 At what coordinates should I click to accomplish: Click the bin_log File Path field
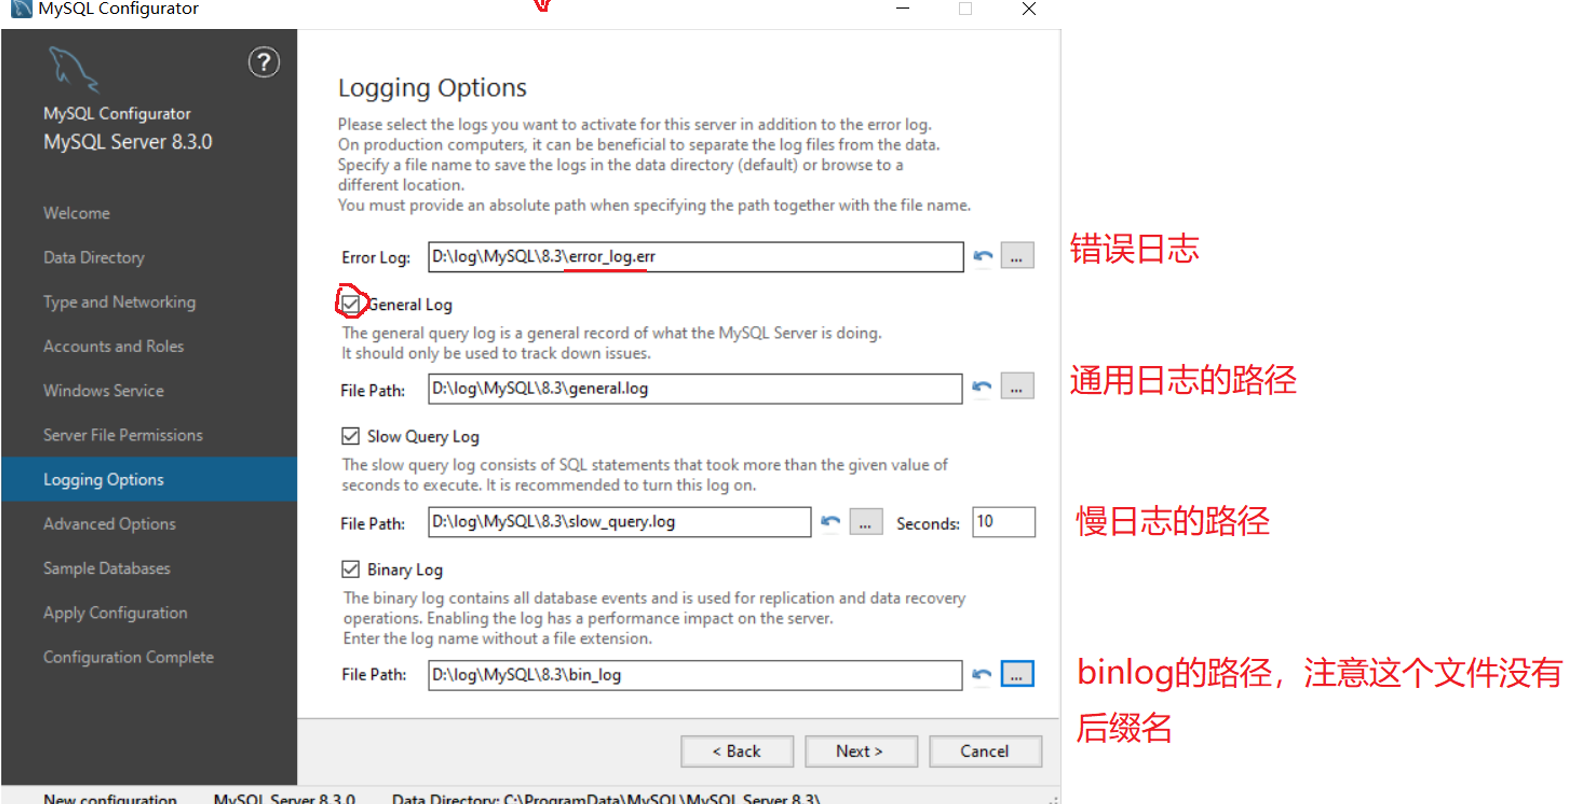[695, 675]
